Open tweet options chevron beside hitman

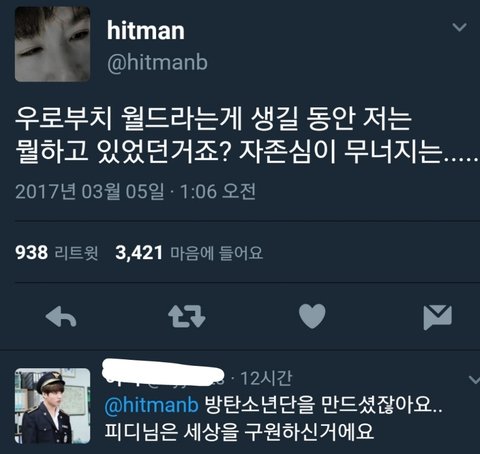point(459,27)
